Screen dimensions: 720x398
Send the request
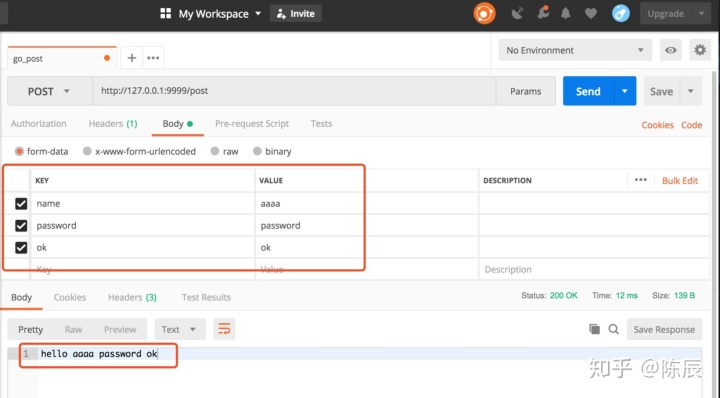tap(588, 91)
